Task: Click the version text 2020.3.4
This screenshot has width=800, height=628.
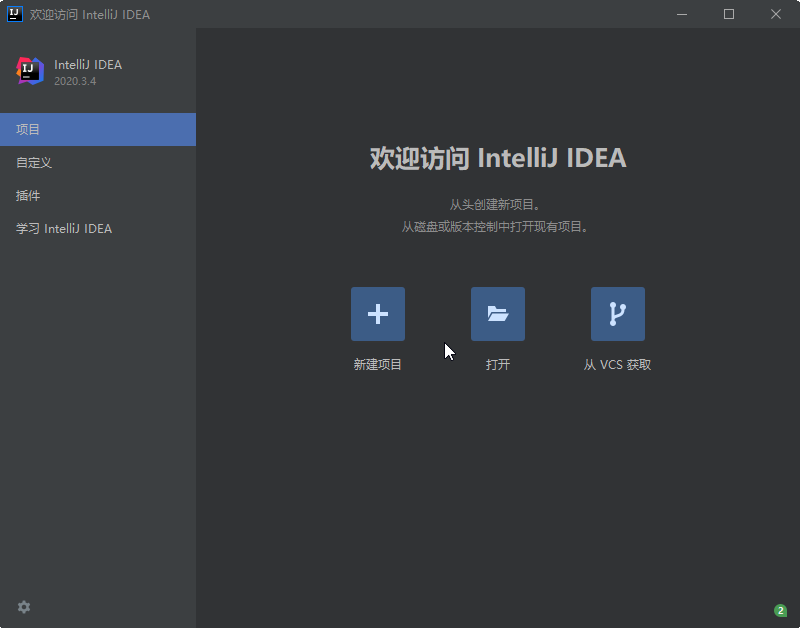Action: [75, 81]
